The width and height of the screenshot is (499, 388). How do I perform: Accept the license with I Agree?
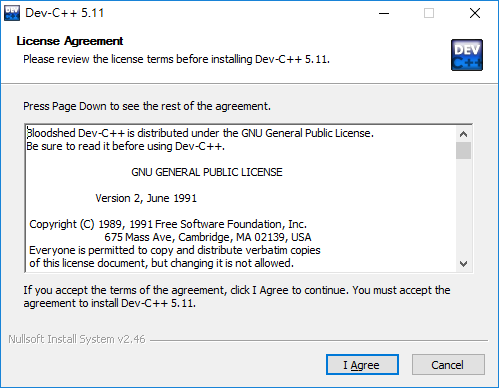[x=362, y=365]
